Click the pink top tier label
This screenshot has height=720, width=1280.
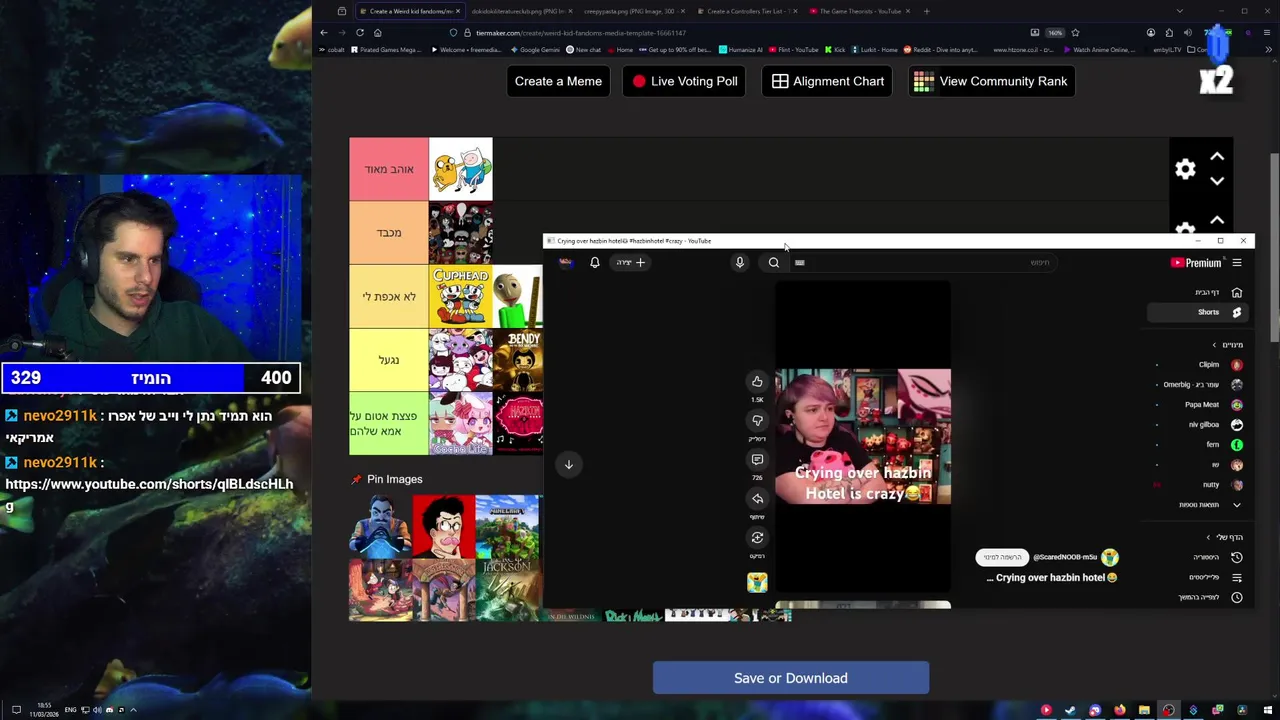point(389,169)
